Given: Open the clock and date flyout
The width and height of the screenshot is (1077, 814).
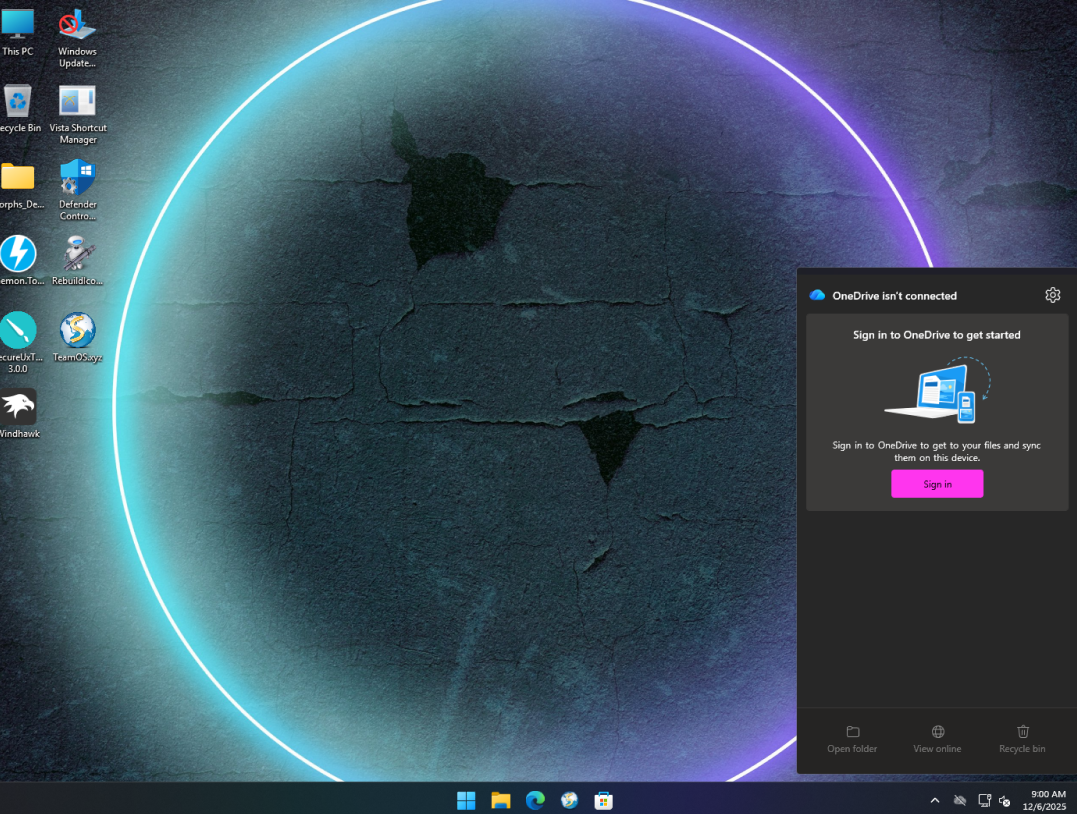Looking at the screenshot, I should [1047, 800].
